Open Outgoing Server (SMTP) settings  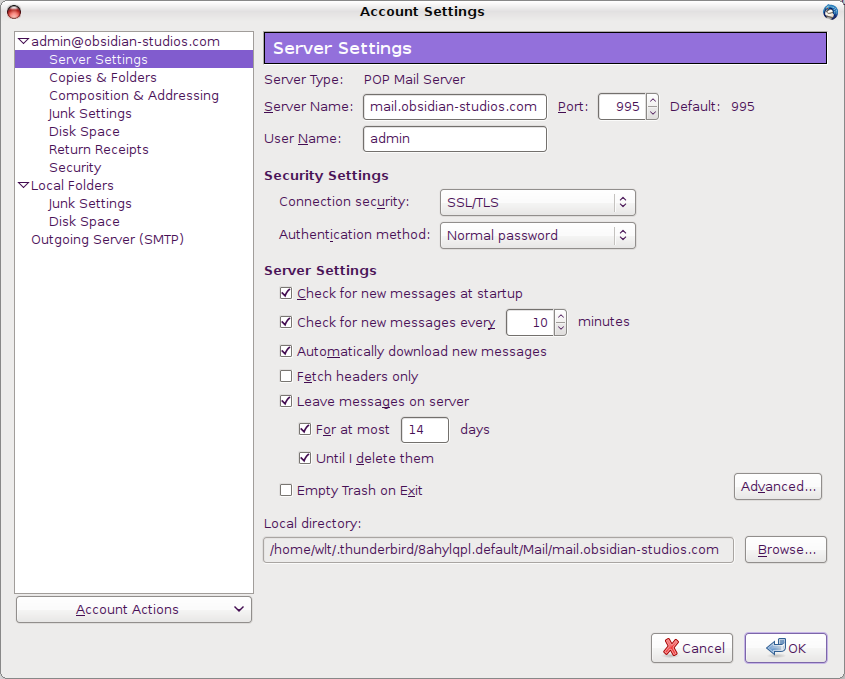pyautogui.click(x=107, y=239)
